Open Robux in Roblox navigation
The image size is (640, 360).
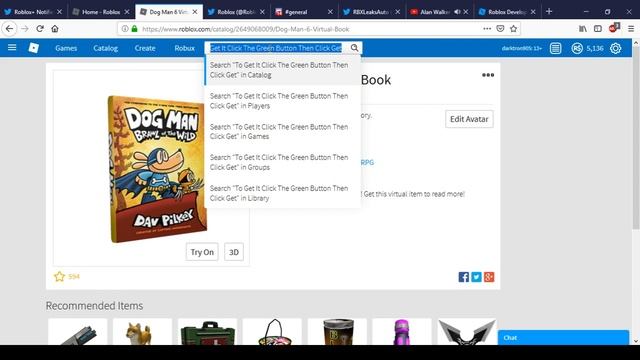[184, 48]
